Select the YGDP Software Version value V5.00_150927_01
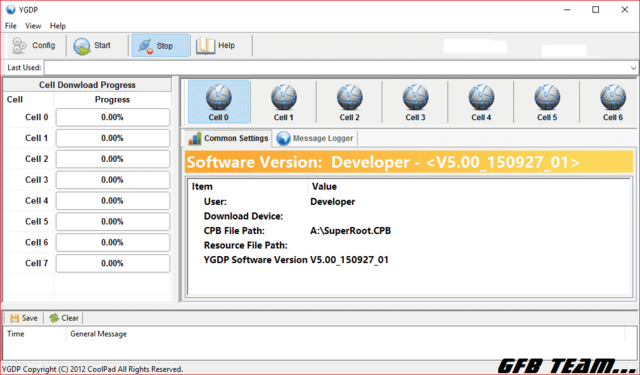Viewport: 640px width, 375px height. [x=349, y=260]
